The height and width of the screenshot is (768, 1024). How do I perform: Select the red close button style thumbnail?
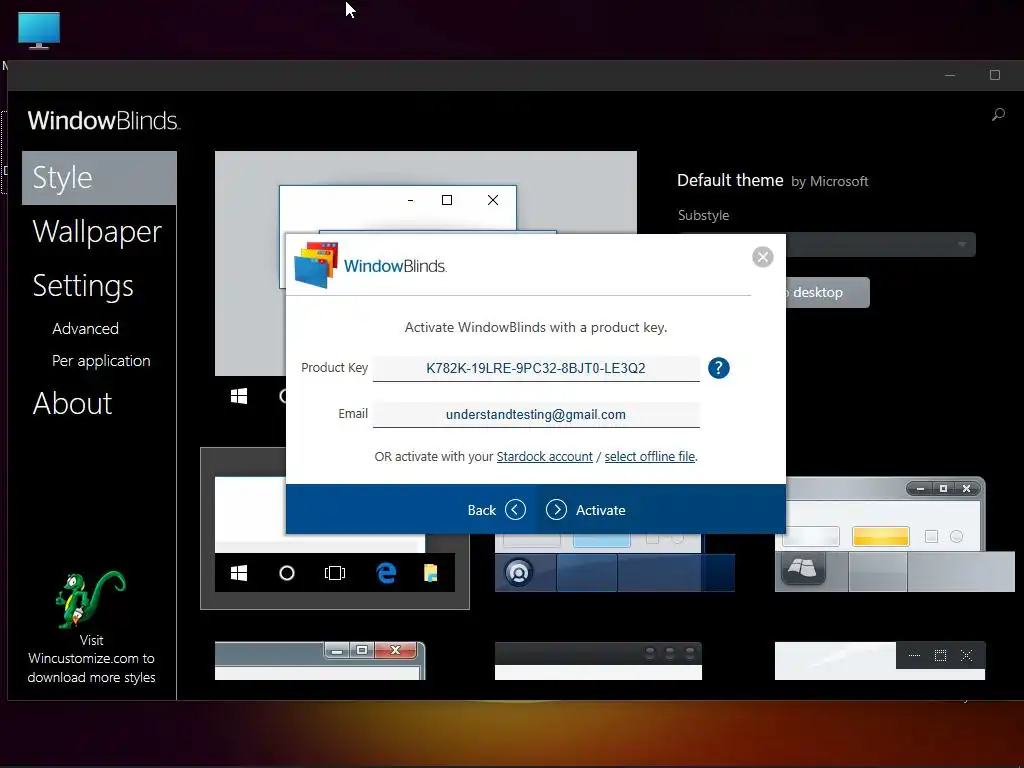320,661
